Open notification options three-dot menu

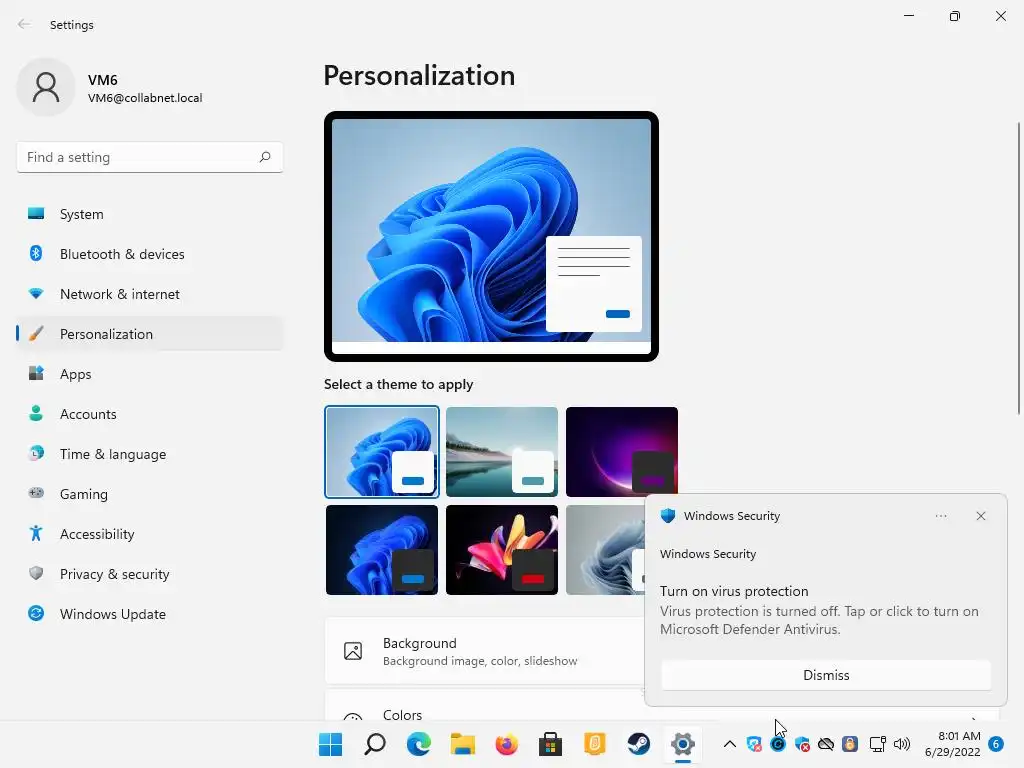coord(940,516)
